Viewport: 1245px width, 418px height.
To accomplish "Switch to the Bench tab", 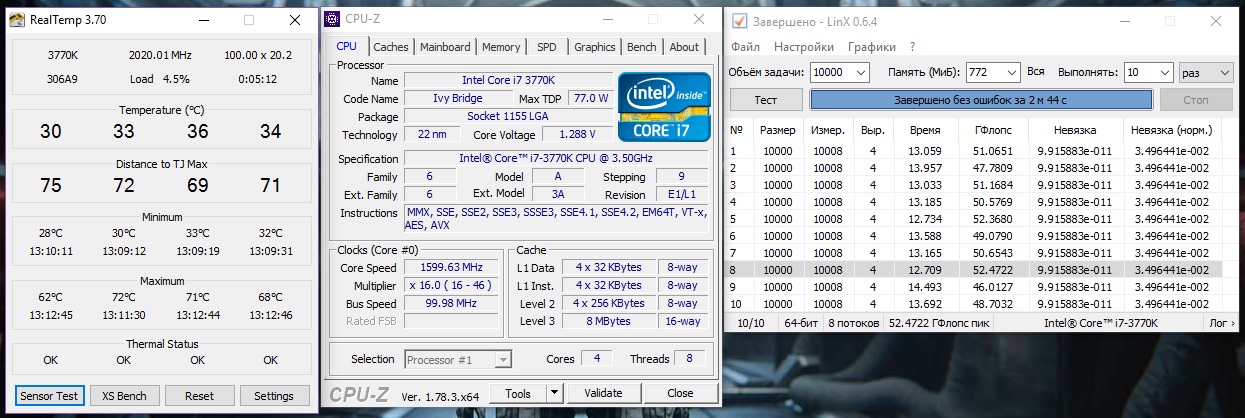I will click(642, 47).
